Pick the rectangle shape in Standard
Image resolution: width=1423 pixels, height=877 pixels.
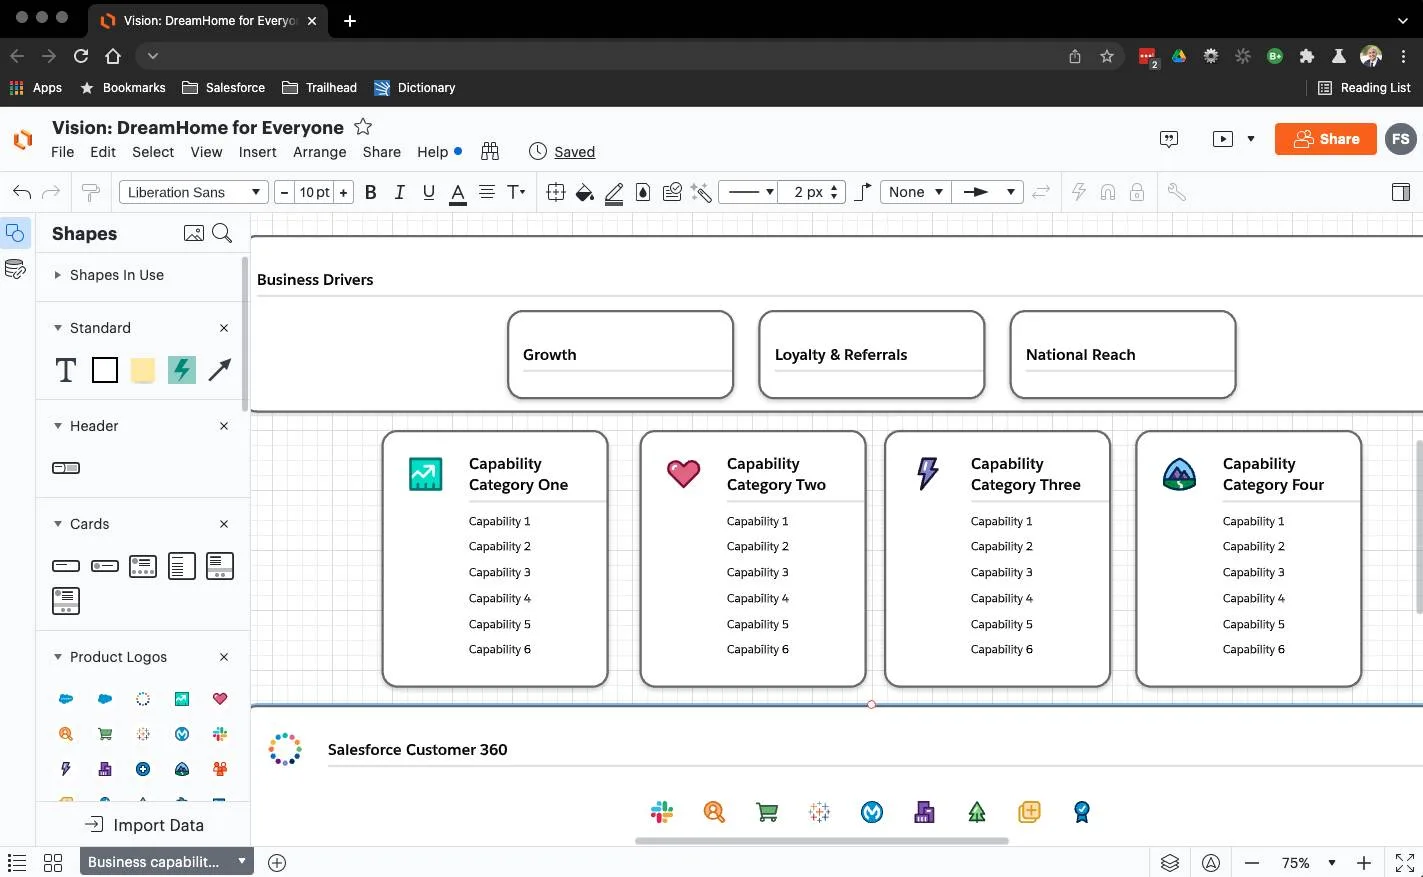[105, 370]
